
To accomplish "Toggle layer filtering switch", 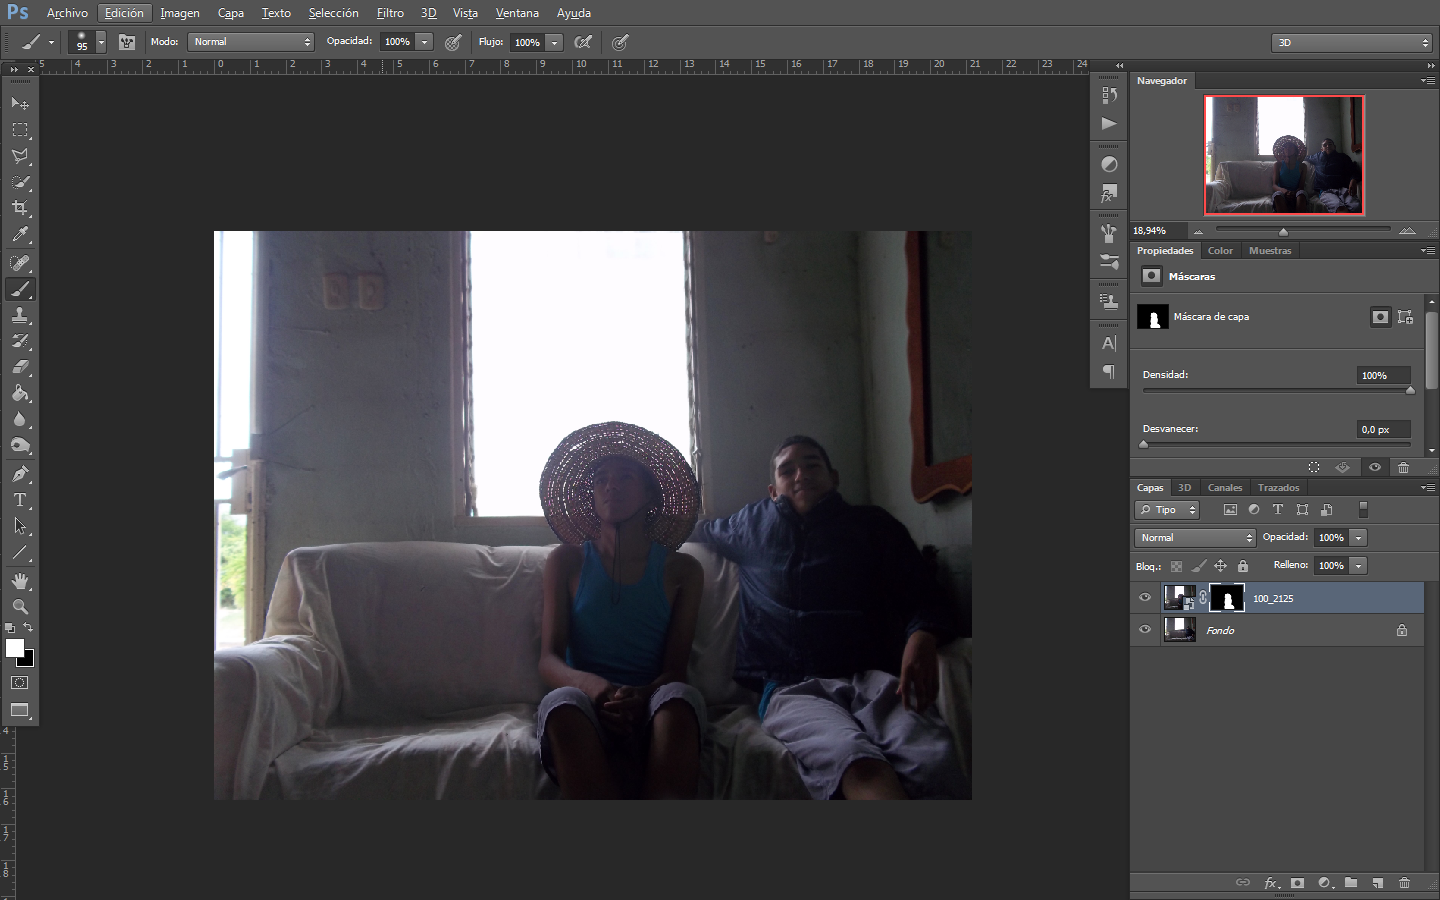I will coord(1363,510).
